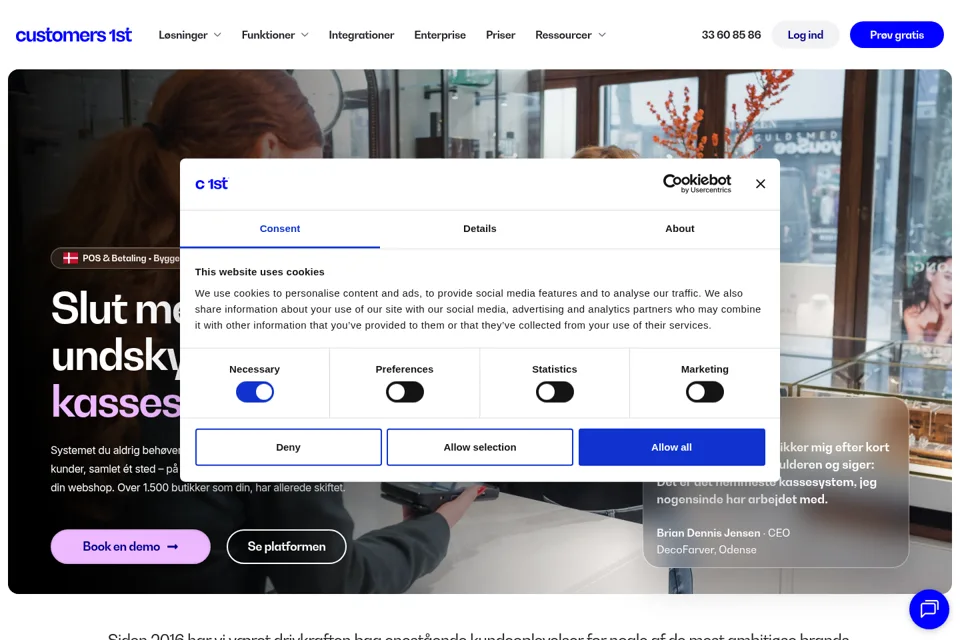Screen dimensions: 960x640
Task: Expand the Funktioner dropdown menu
Action: coord(275,35)
